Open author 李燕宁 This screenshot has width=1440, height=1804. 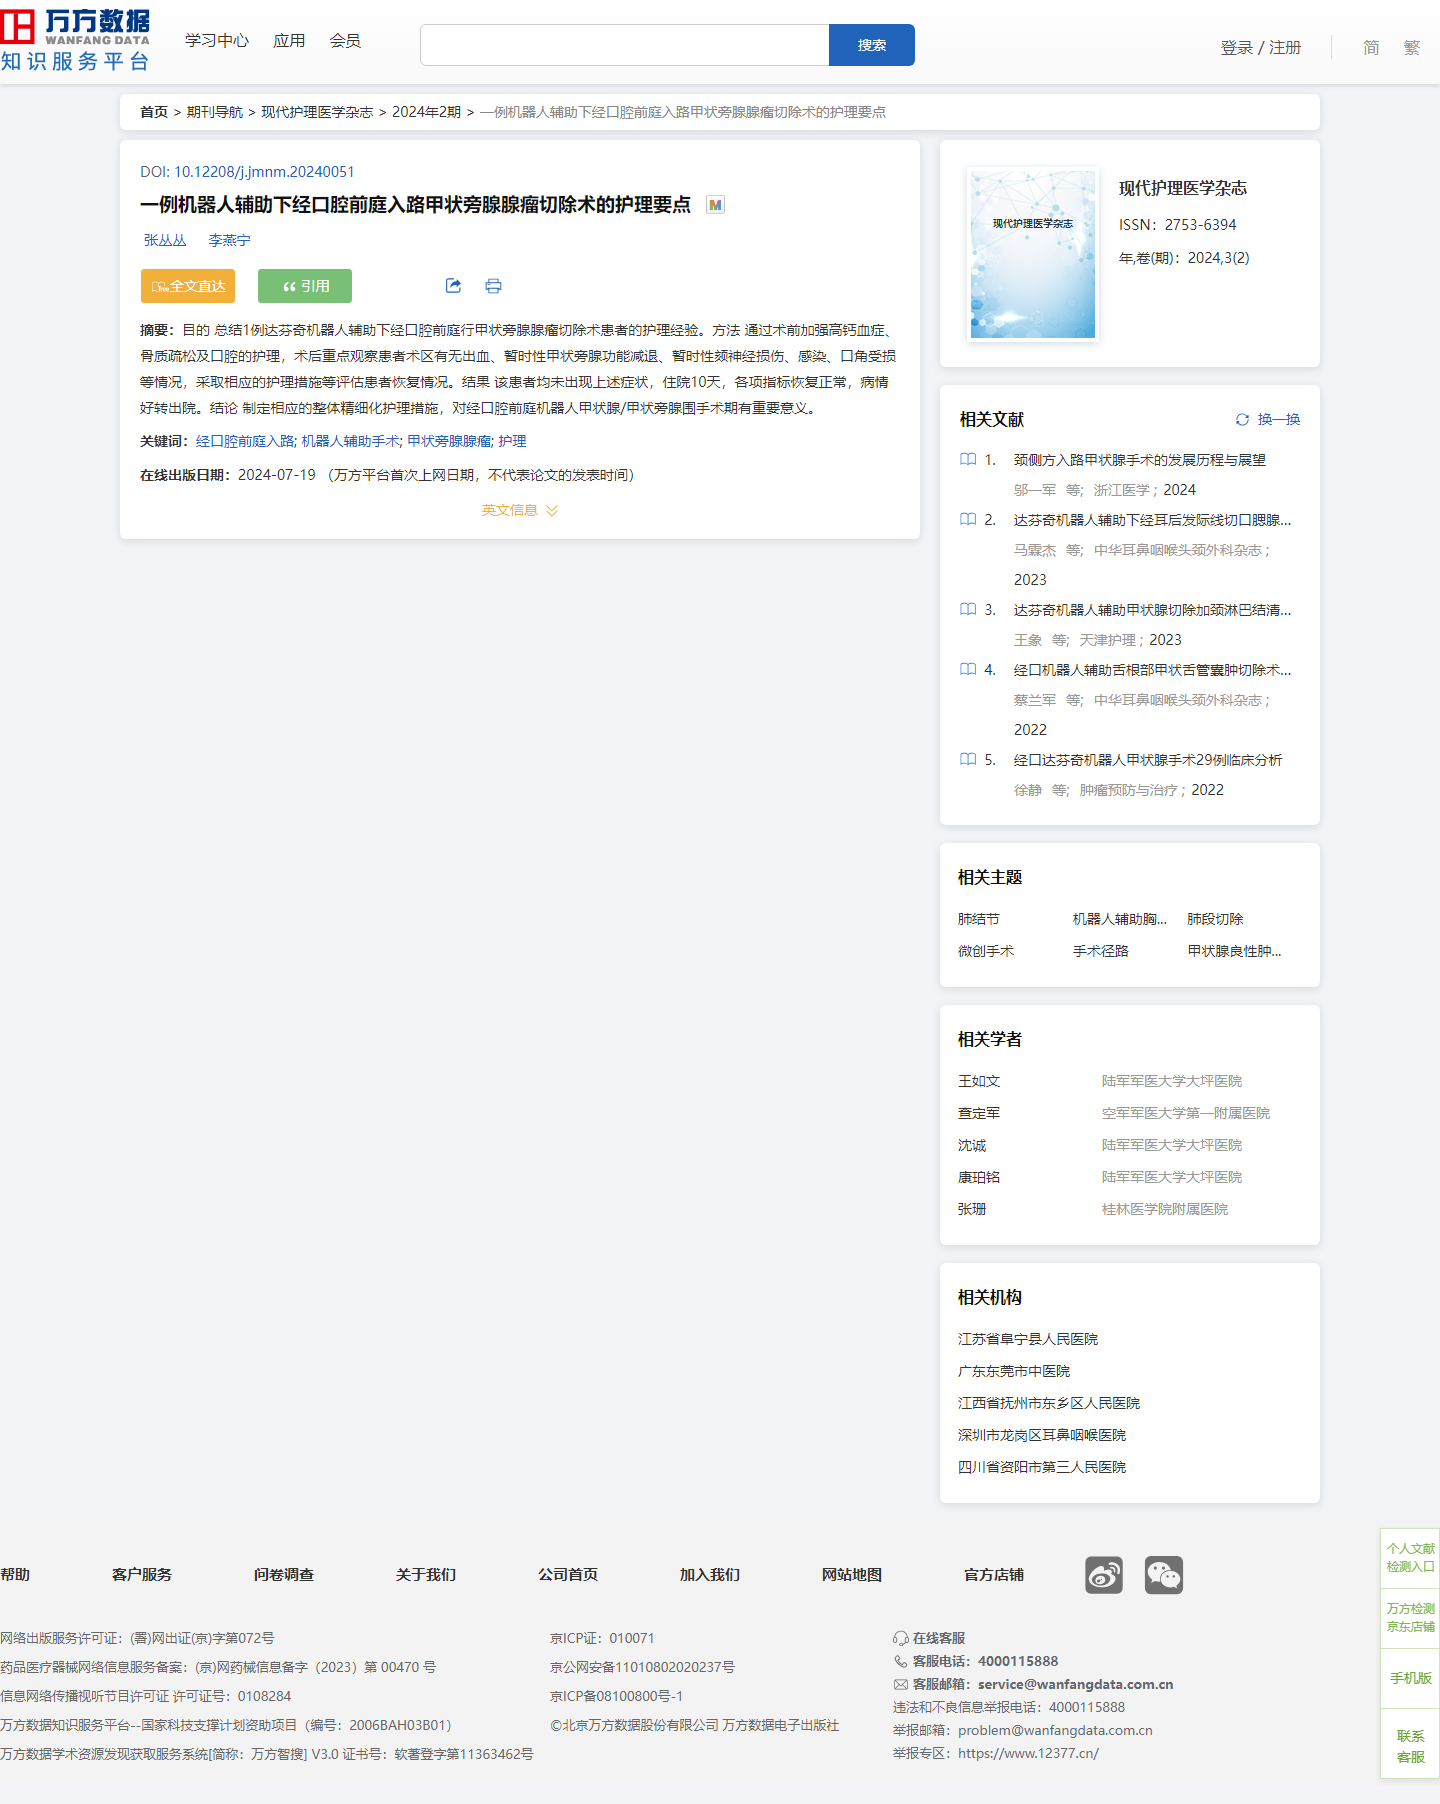click(230, 240)
